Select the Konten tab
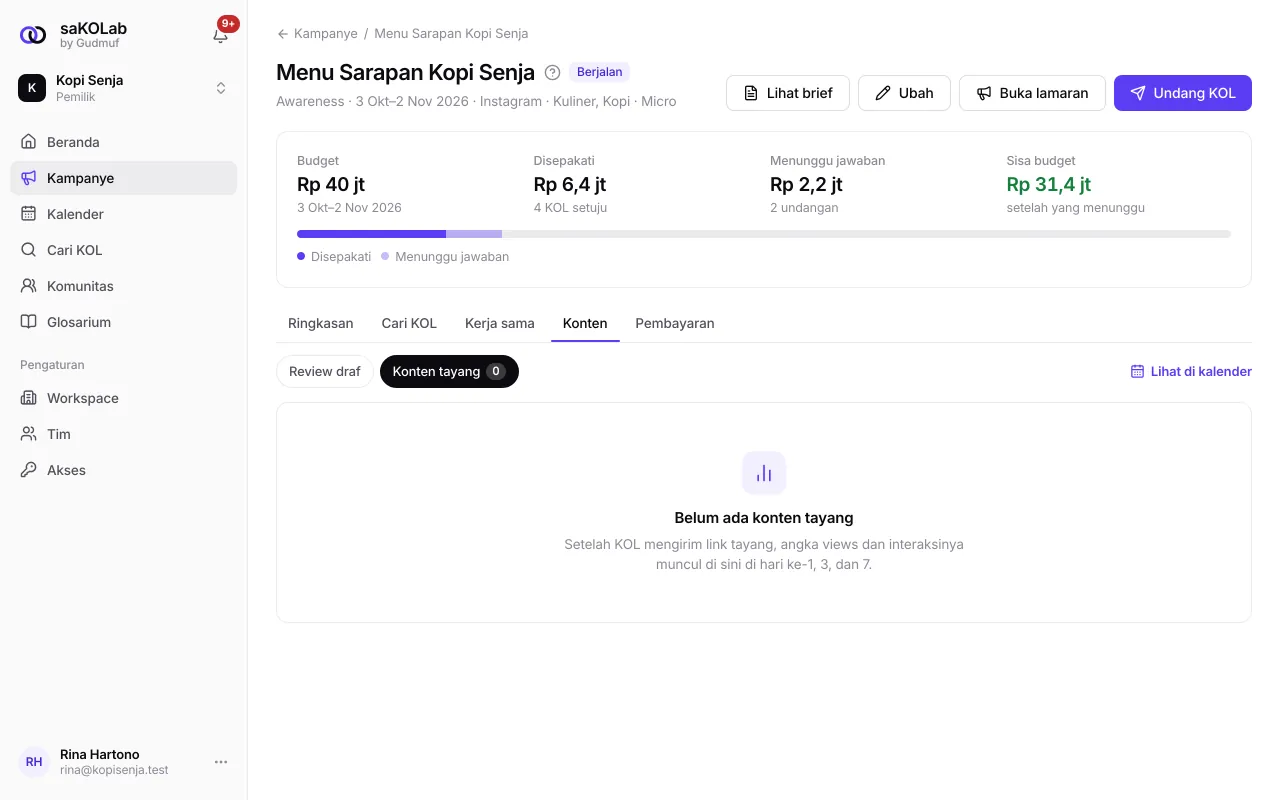The image size is (1280, 800). 585,323
